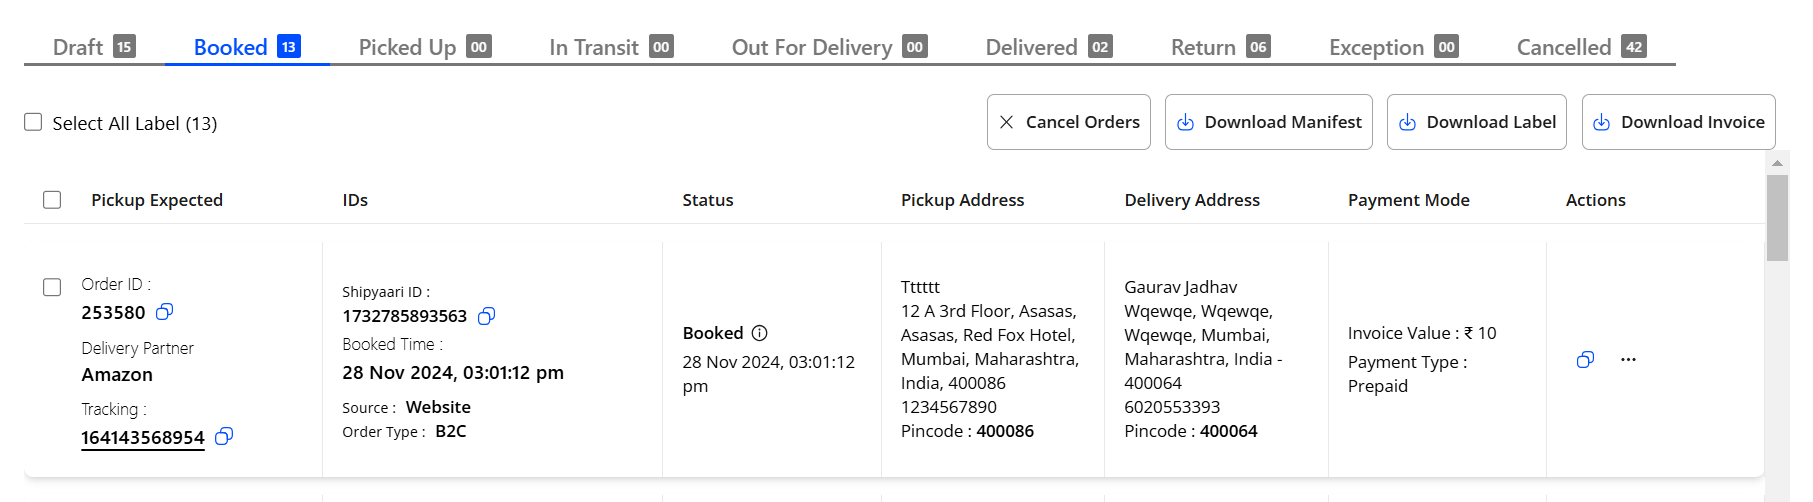This screenshot has height=502, width=1813.
Task: Open the three-dot actions menu
Action: click(1628, 359)
